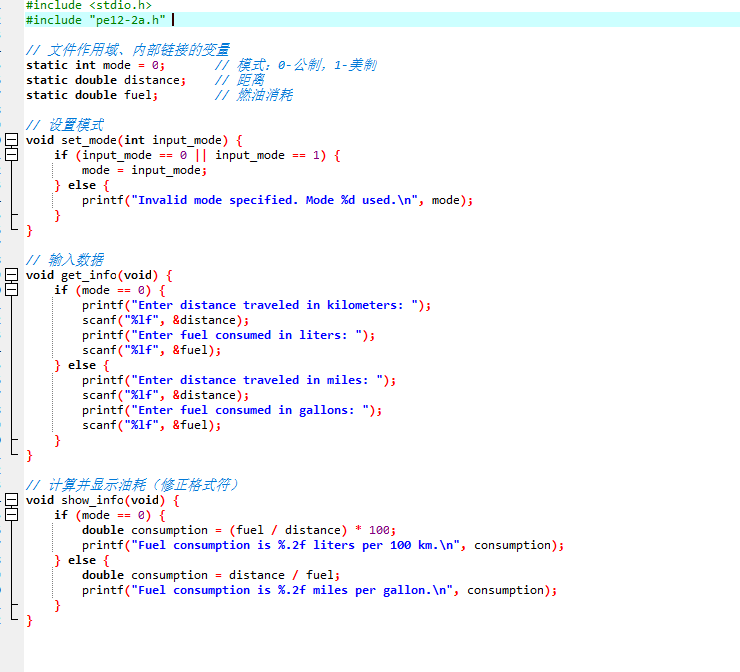Click the mode = input_mode assignment line
Viewport: 740px width, 672px height.
(144, 170)
